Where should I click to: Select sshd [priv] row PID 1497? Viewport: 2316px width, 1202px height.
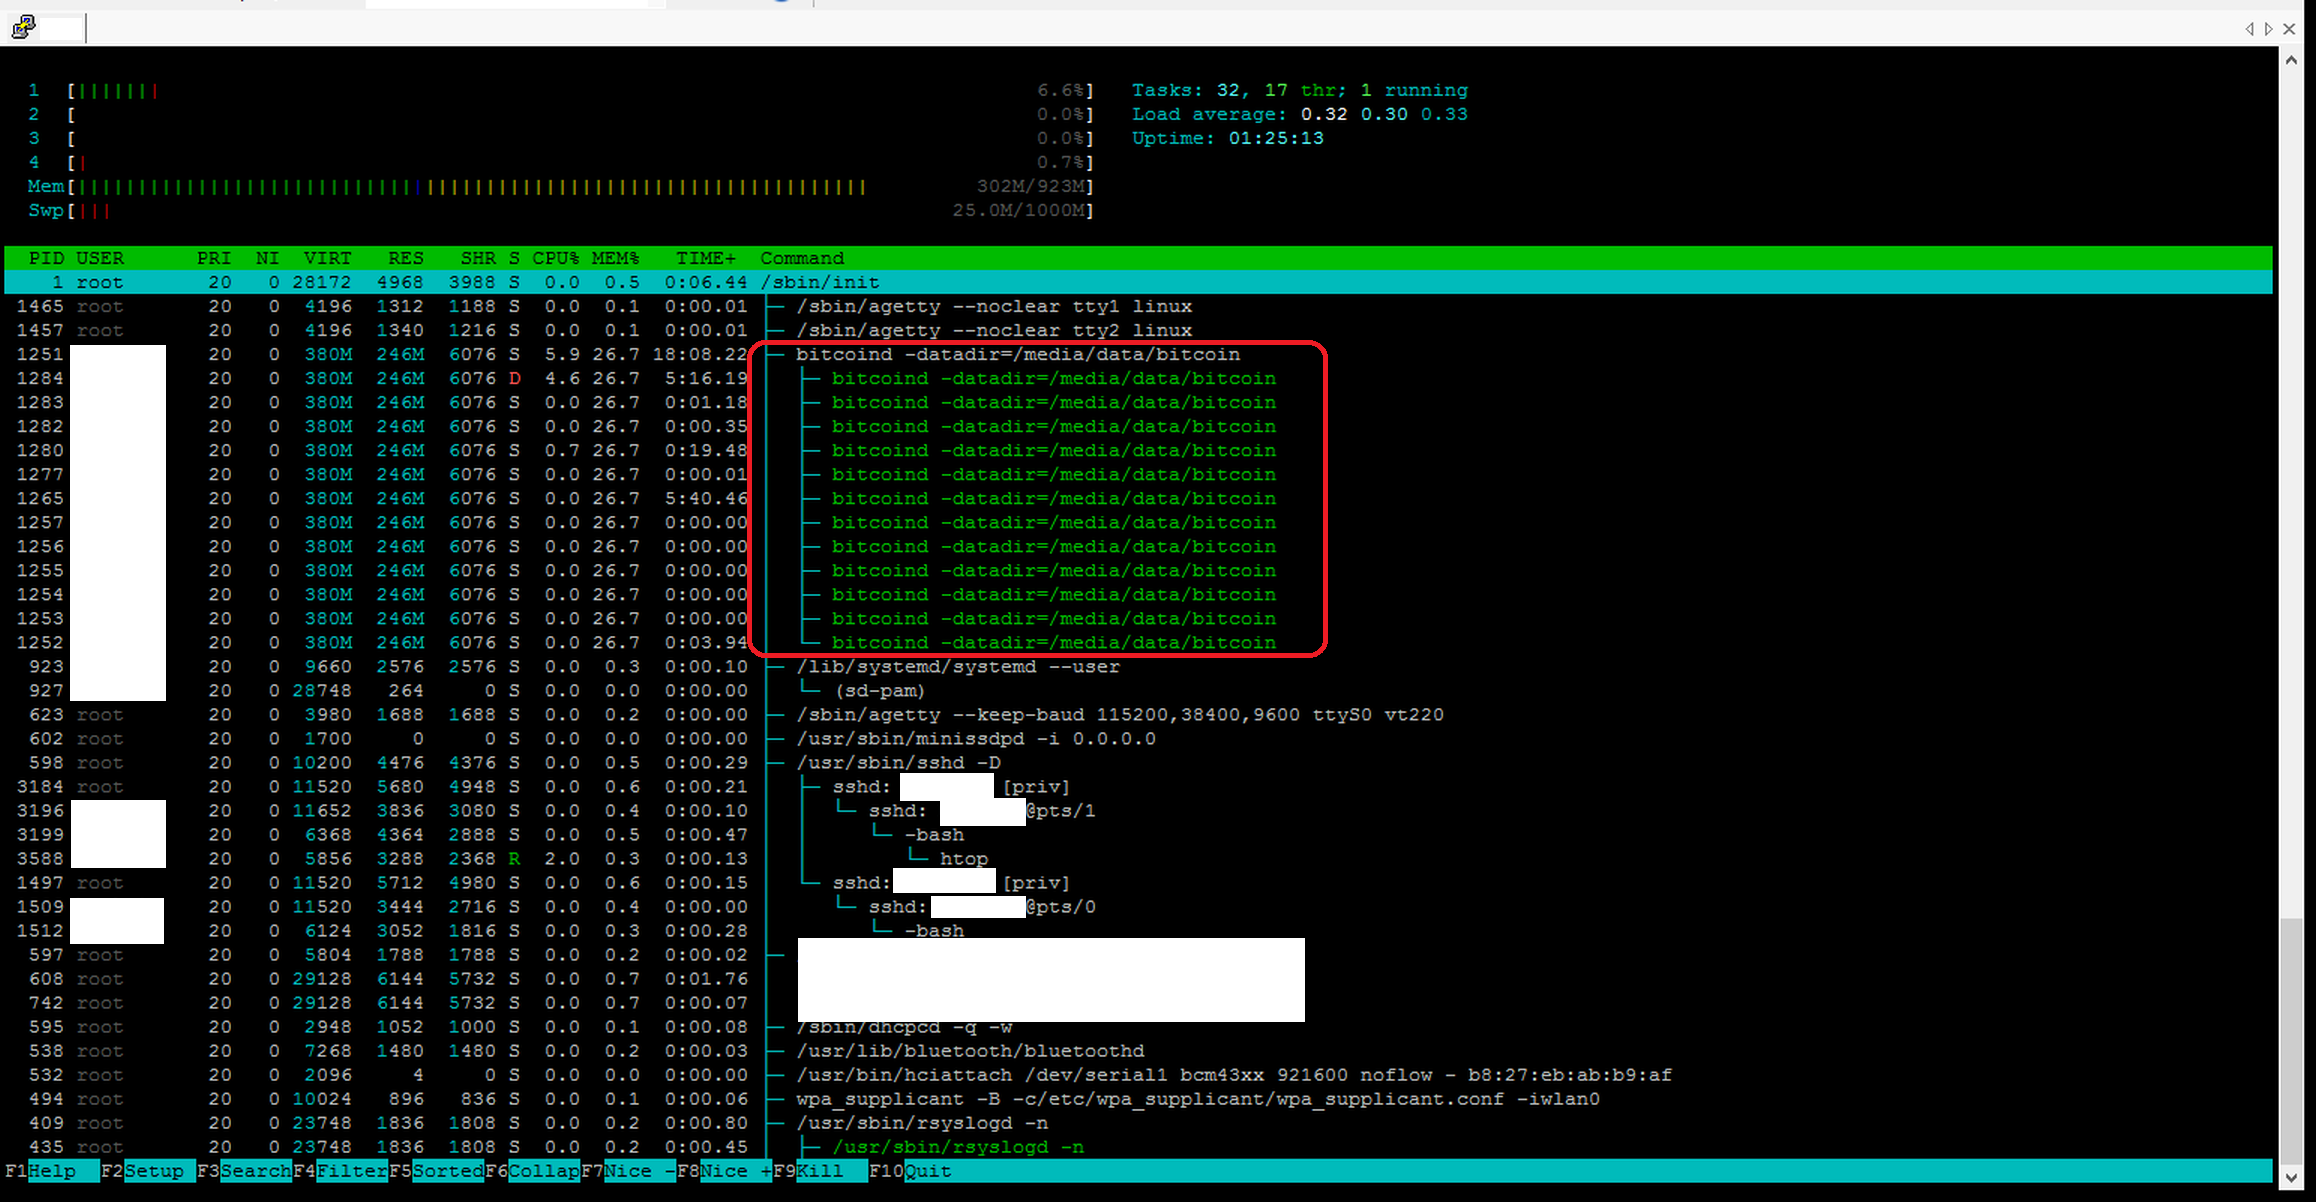pyautogui.click(x=1138, y=882)
